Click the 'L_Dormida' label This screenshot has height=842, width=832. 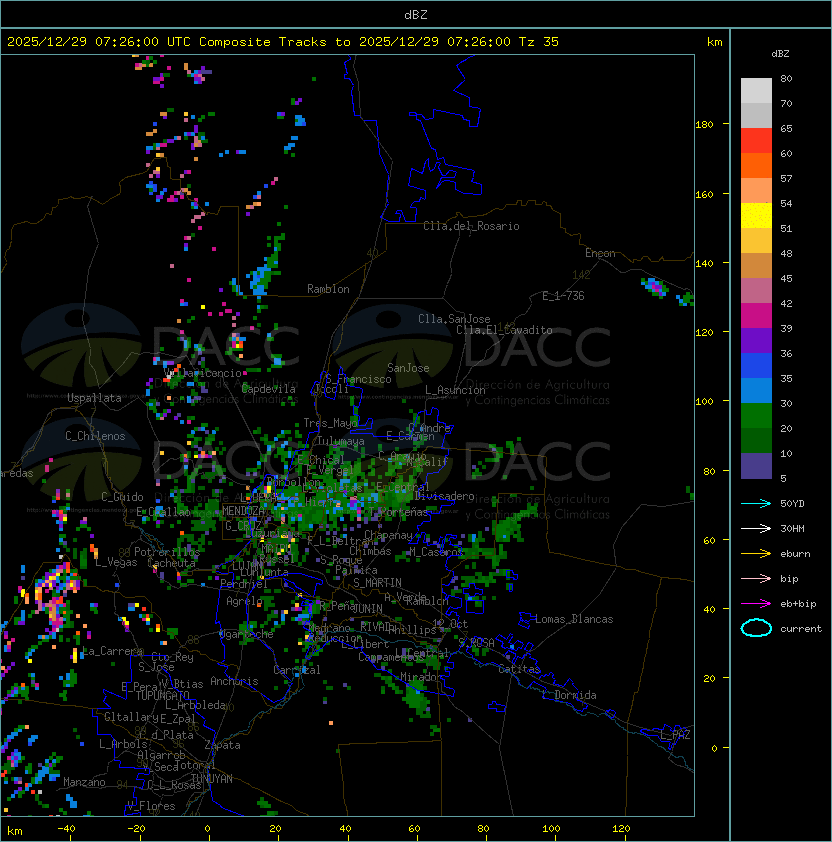tap(569, 695)
